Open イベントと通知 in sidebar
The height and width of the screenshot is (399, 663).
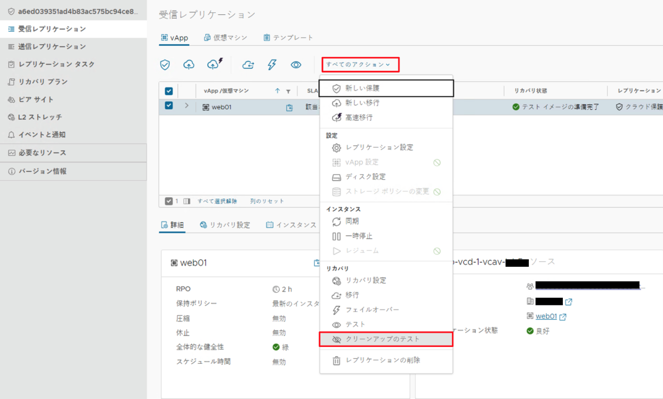[x=74, y=135]
